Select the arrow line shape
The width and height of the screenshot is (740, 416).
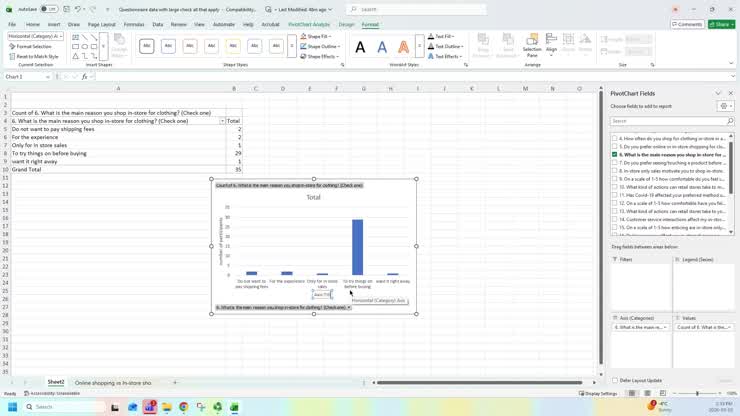[93, 37]
